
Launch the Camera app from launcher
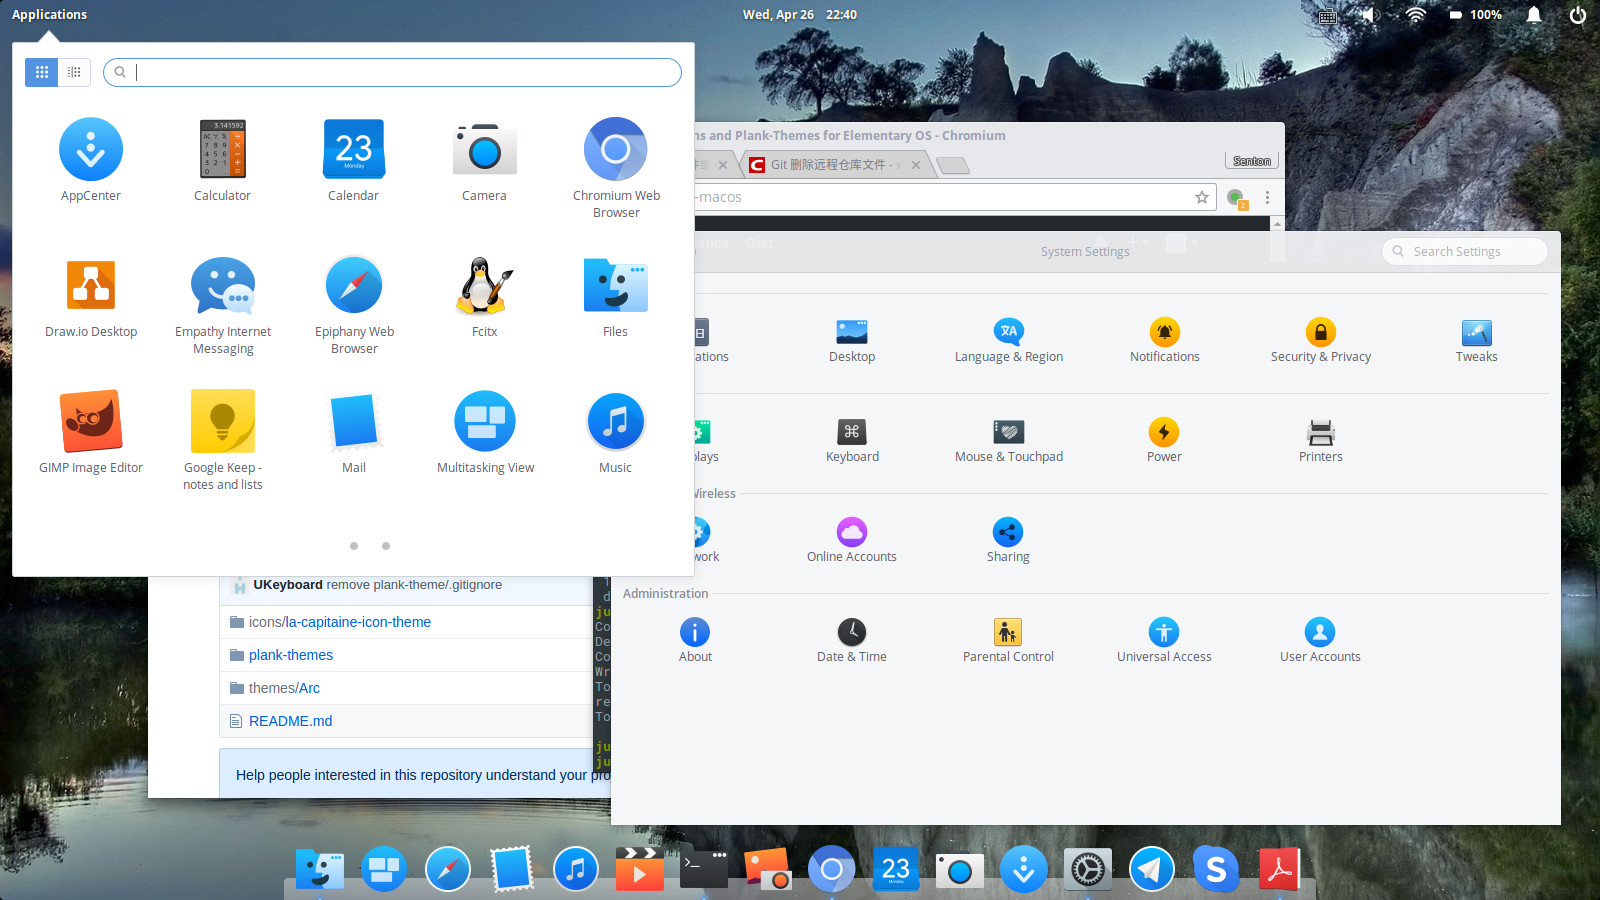click(x=484, y=160)
